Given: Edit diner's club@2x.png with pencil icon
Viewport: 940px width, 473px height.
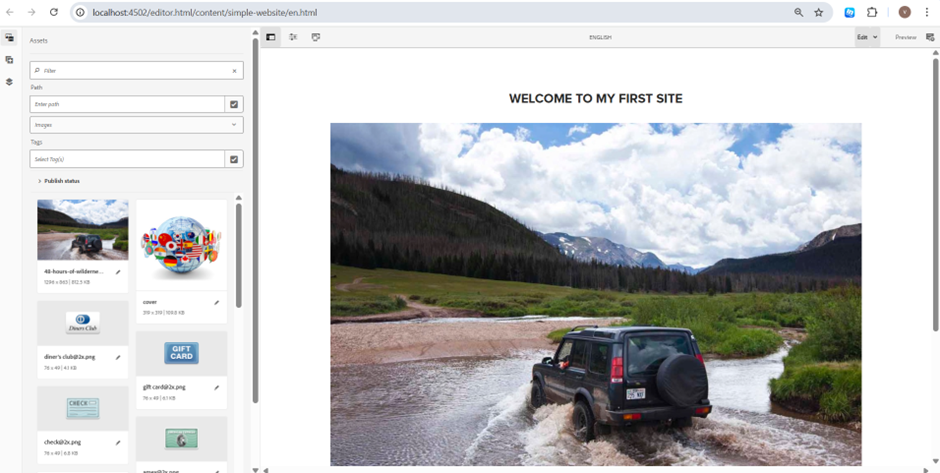Looking at the screenshot, I should coord(118,357).
